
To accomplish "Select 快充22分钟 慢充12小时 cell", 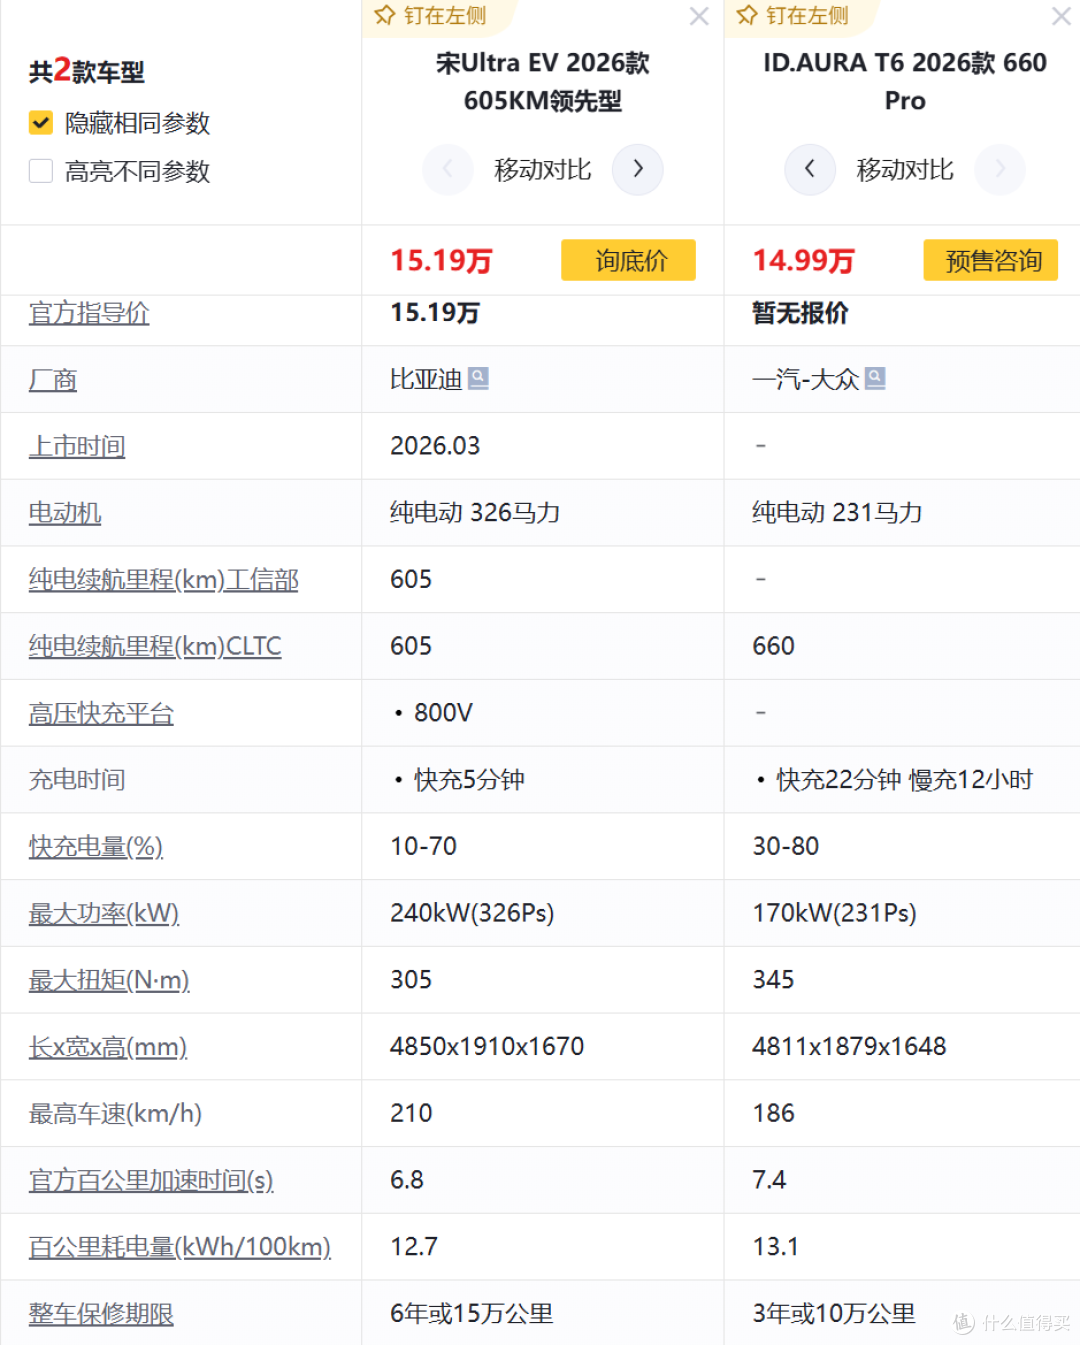I will point(904,780).
